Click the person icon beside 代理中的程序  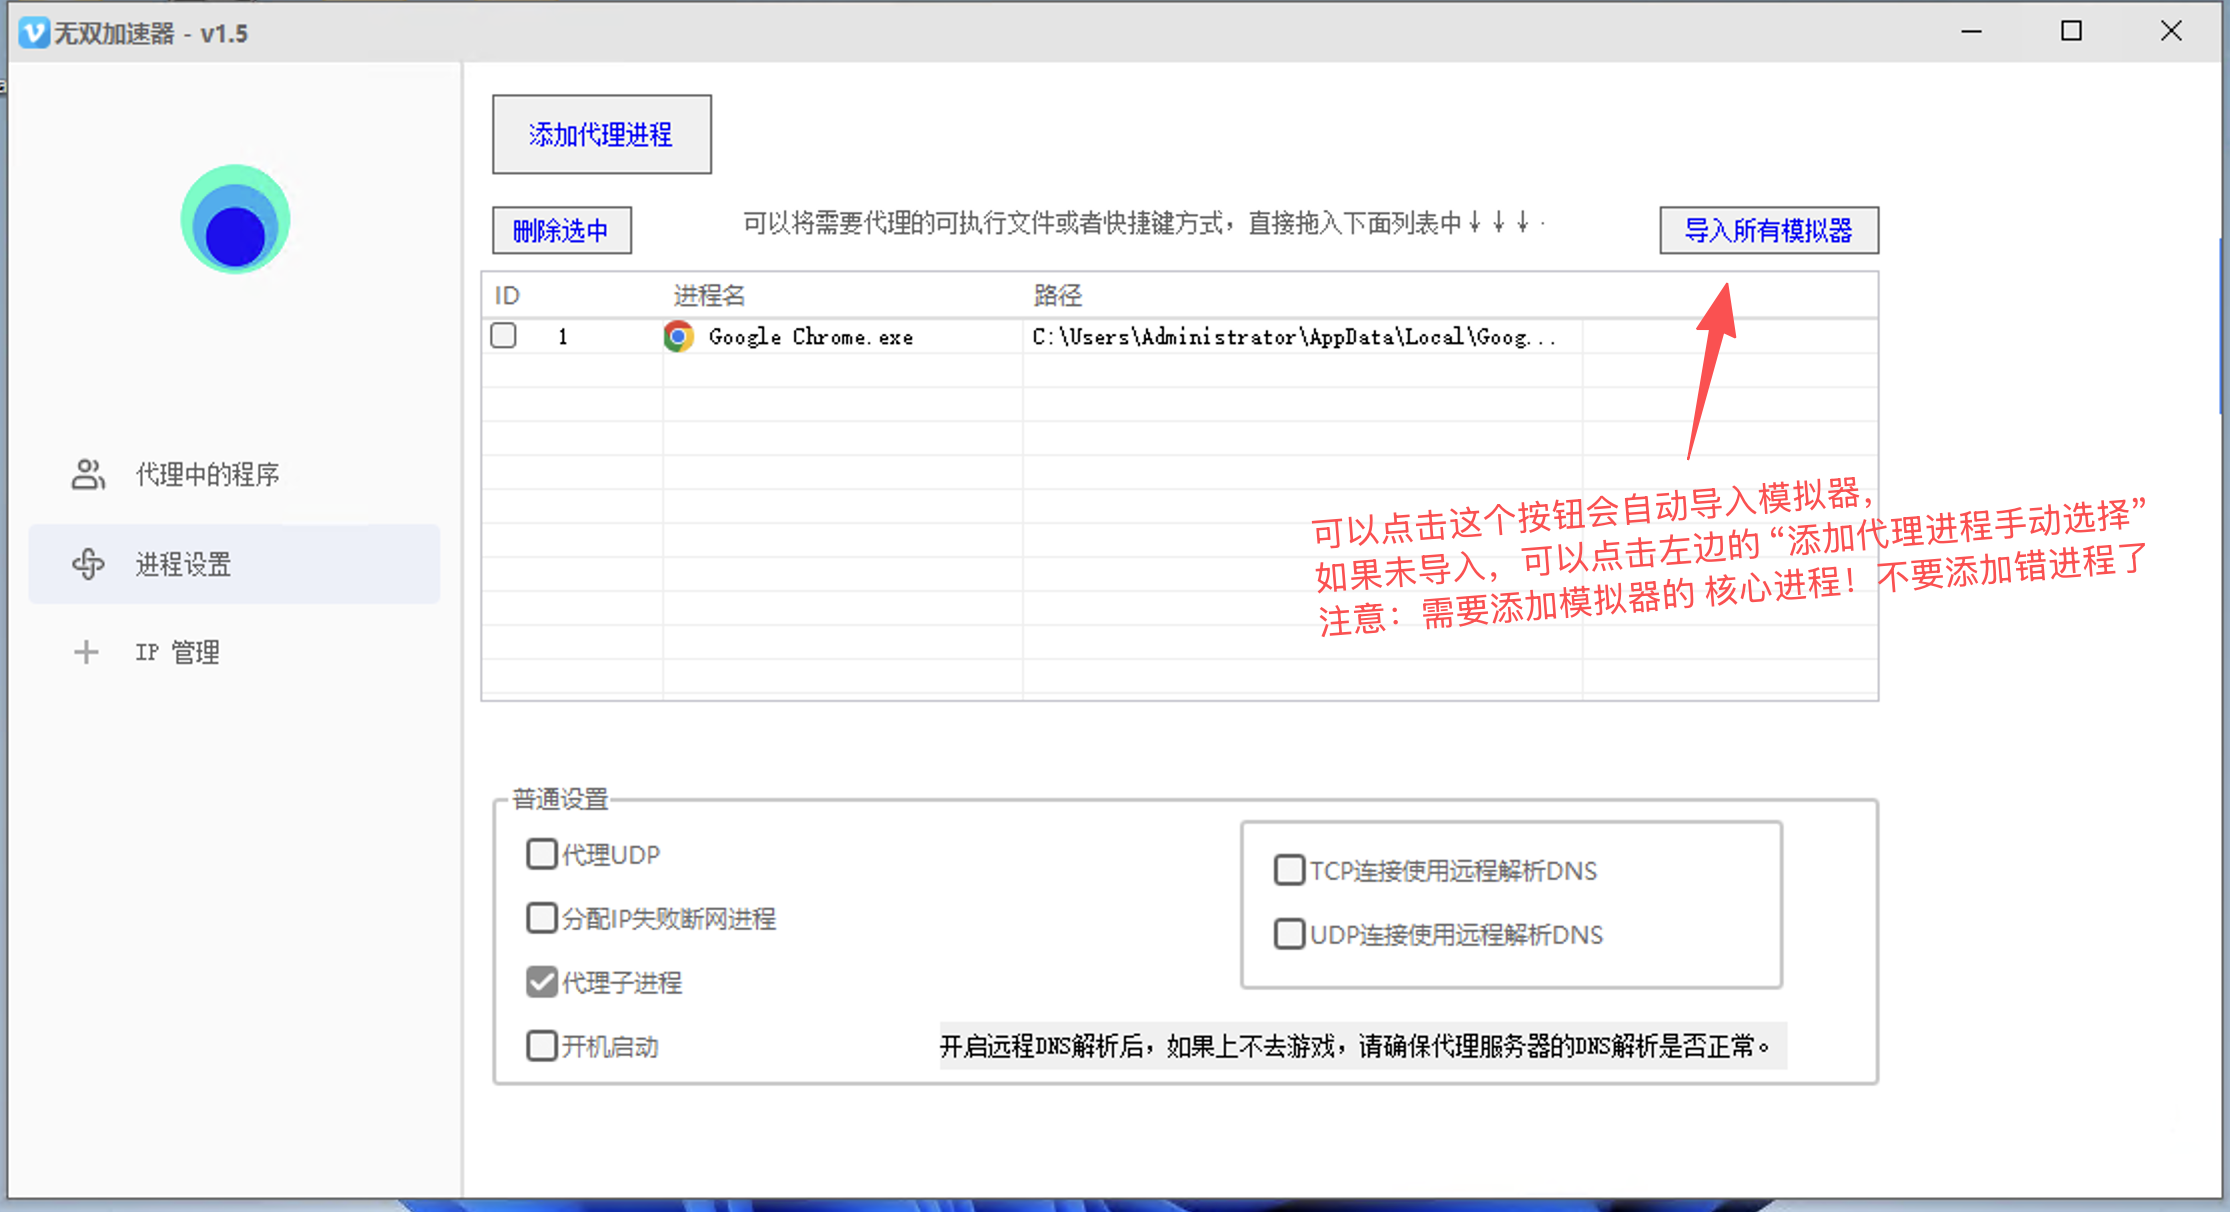click(88, 475)
